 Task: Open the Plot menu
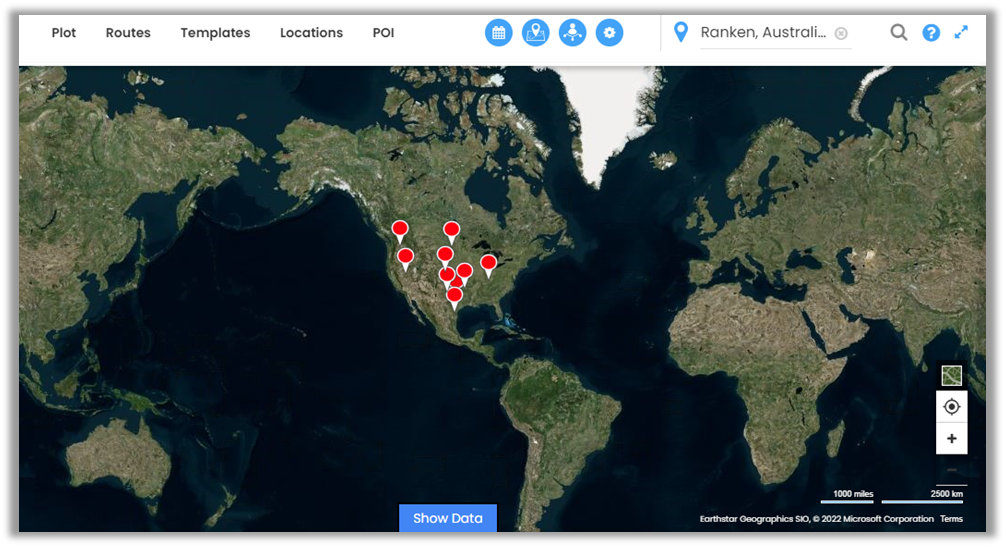pos(64,33)
